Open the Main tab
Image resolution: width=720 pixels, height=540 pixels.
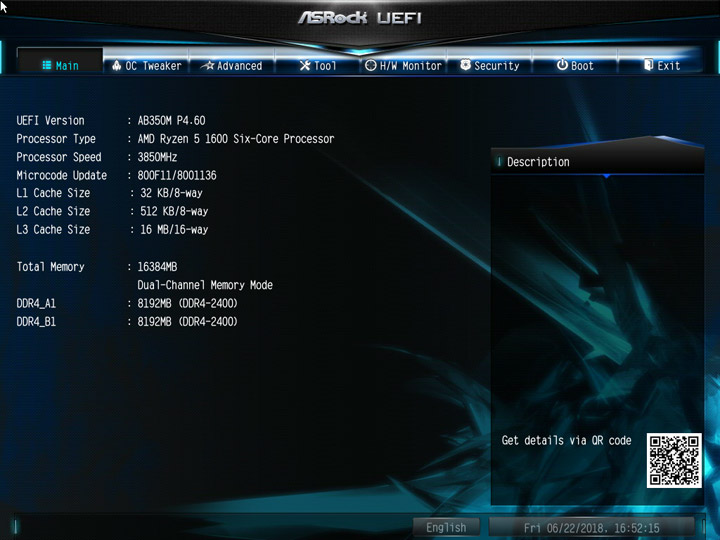(x=60, y=62)
